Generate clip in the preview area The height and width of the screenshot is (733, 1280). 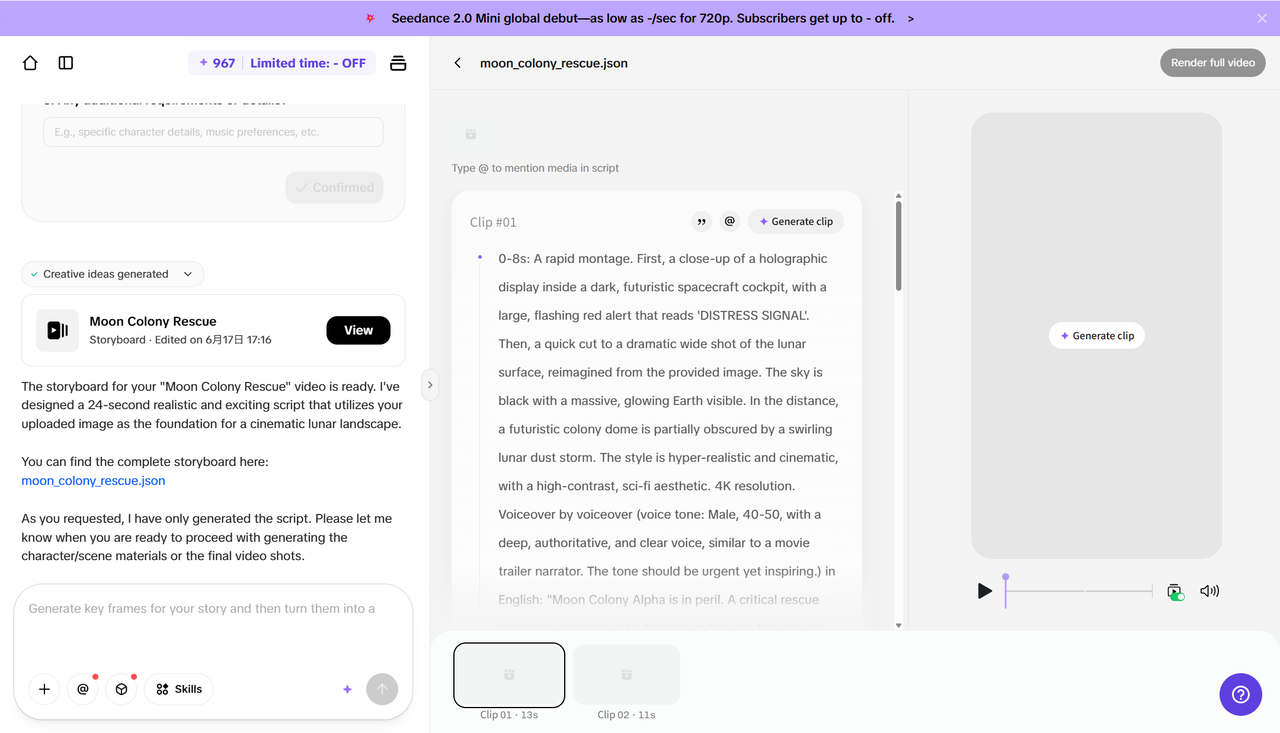[x=1097, y=336]
